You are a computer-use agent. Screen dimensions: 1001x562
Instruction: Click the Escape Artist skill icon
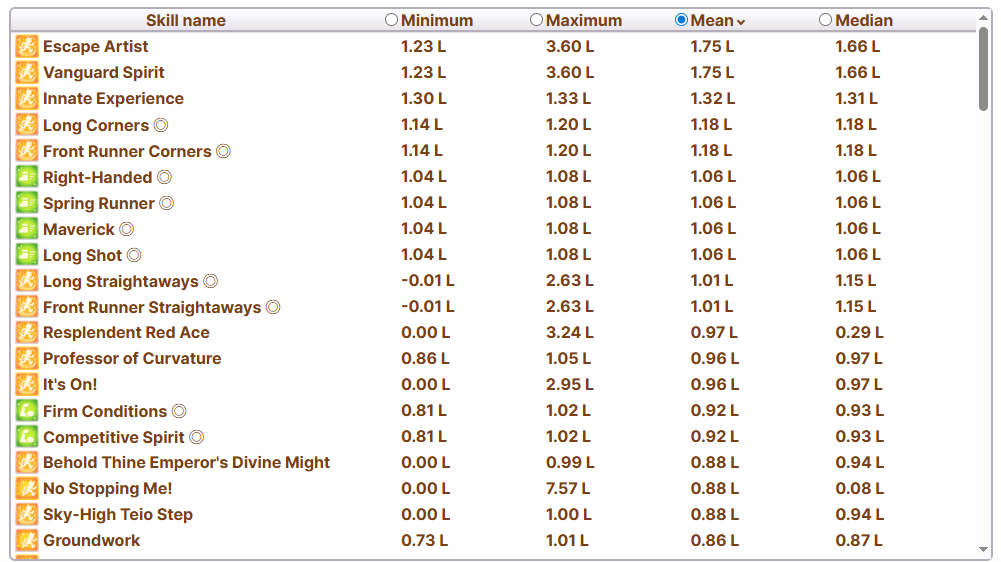[27, 47]
